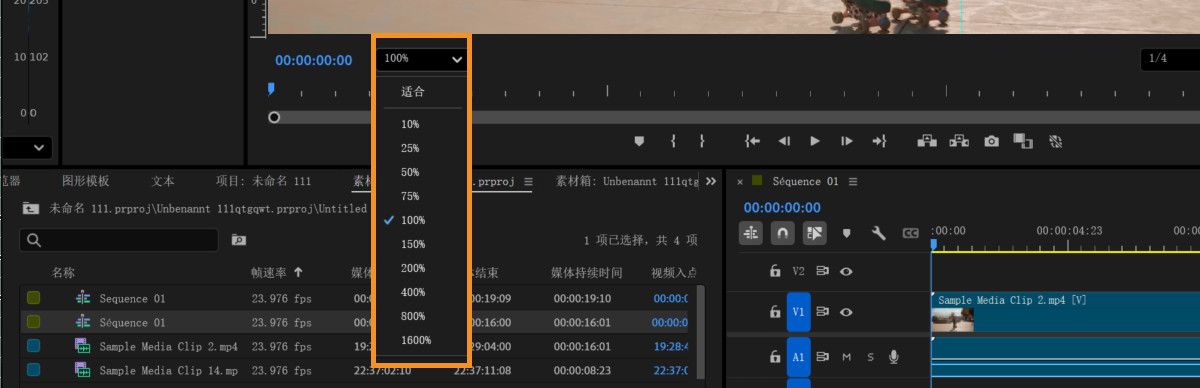The width and height of the screenshot is (1200, 388).
Task: Mute track A1 with M button
Action: coord(847,357)
